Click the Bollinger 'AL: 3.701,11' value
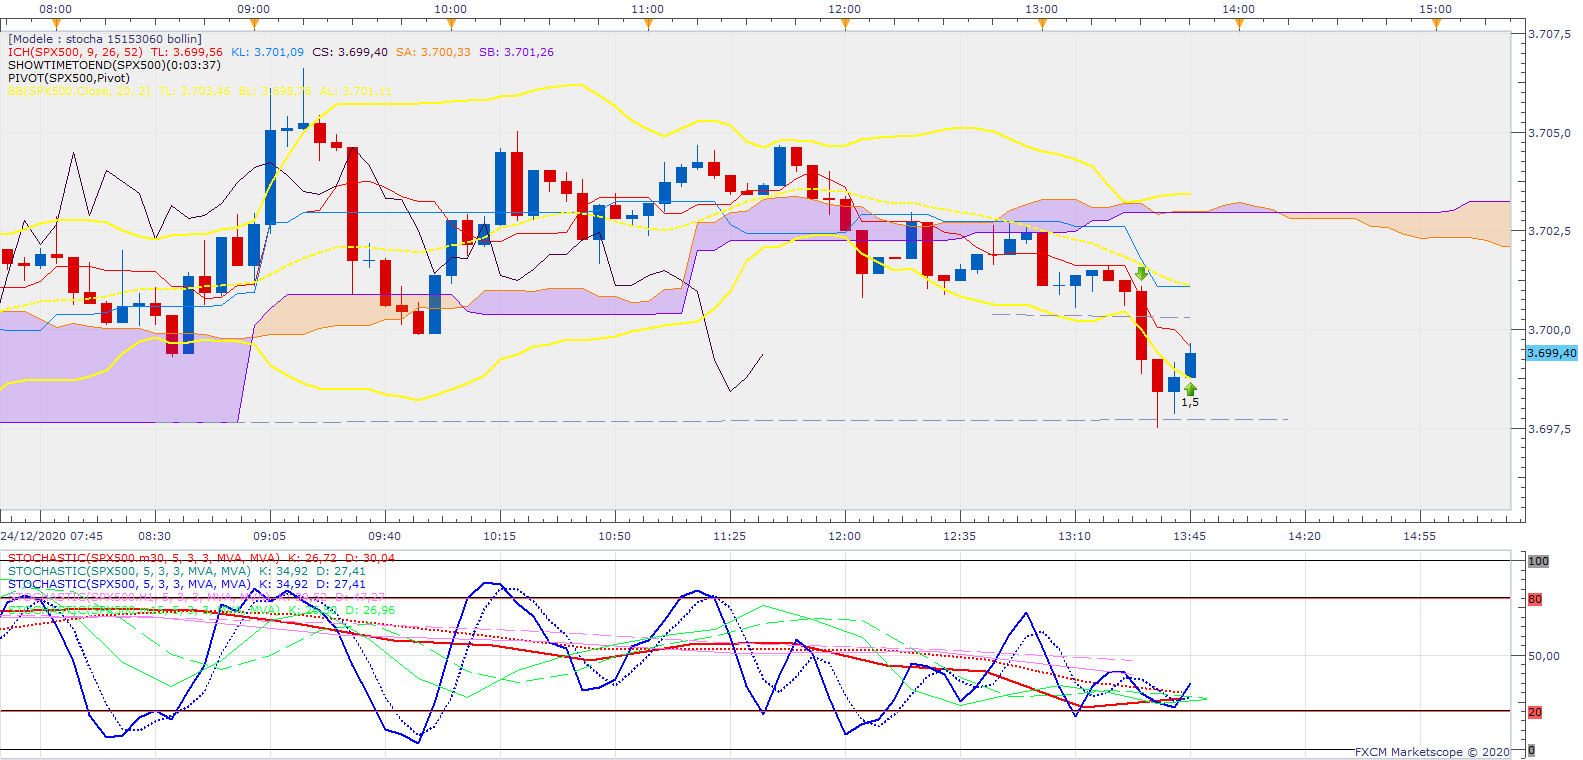 point(356,91)
